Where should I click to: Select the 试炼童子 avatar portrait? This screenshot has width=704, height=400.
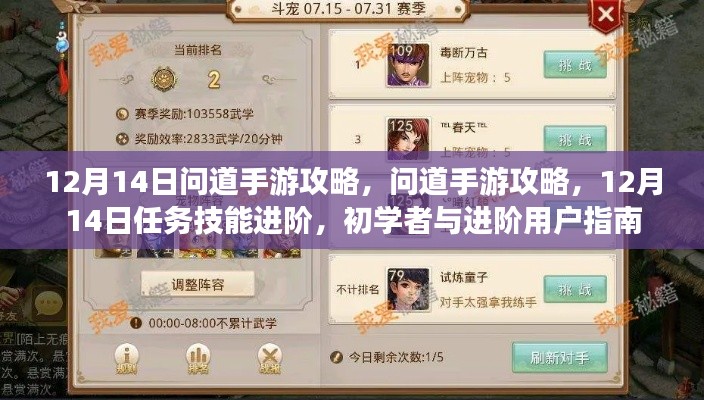click(408, 290)
